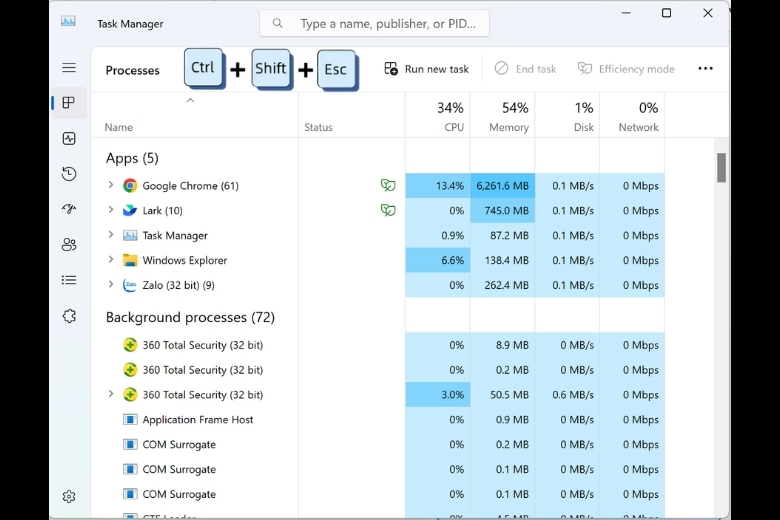
Task: Open the Details page in sidebar
Action: pos(69,280)
